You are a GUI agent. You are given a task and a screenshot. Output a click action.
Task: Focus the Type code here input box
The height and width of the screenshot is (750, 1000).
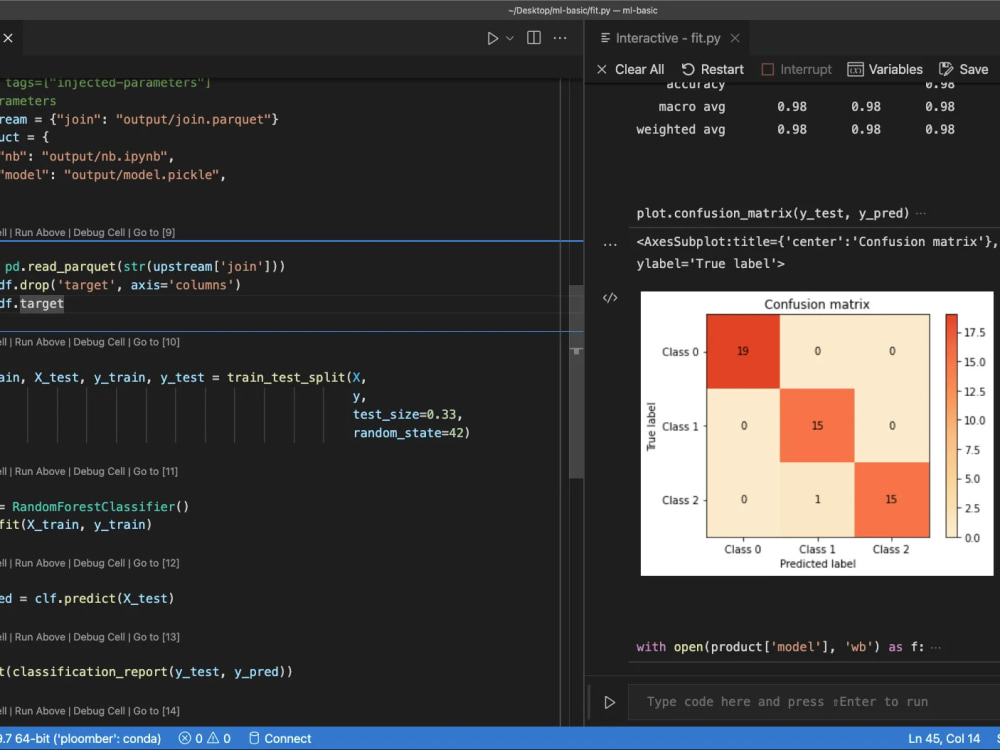[x=814, y=702]
